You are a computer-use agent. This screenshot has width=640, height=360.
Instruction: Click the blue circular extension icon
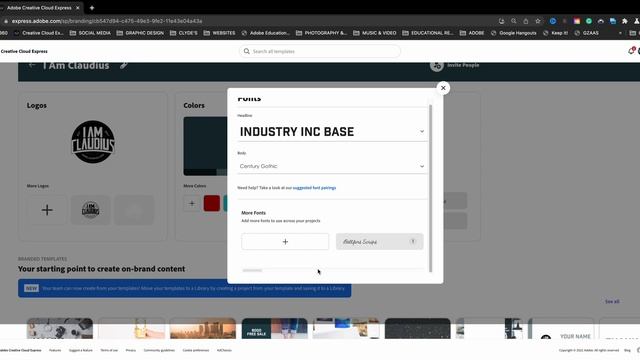(553, 21)
